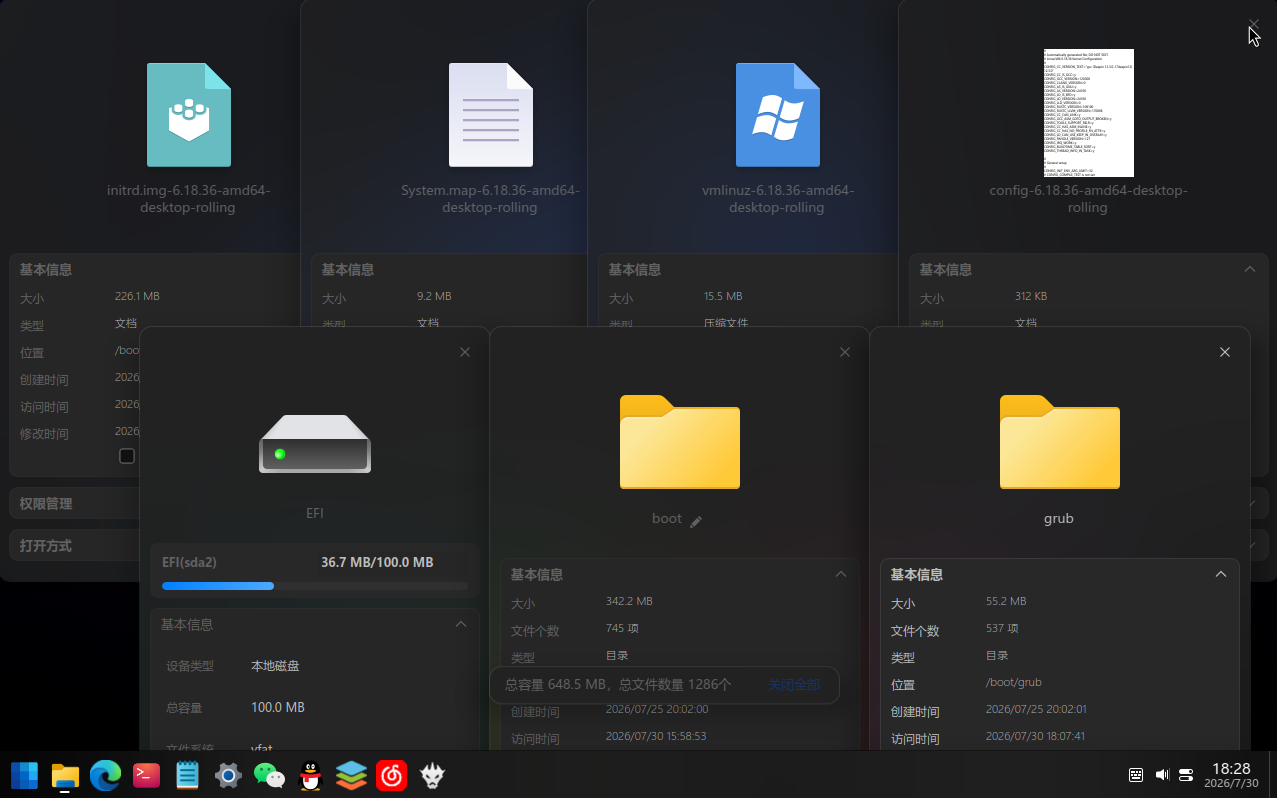The height and width of the screenshot is (798, 1277).
Task: Open the launcher from the taskbar
Action: pos(24,775)
